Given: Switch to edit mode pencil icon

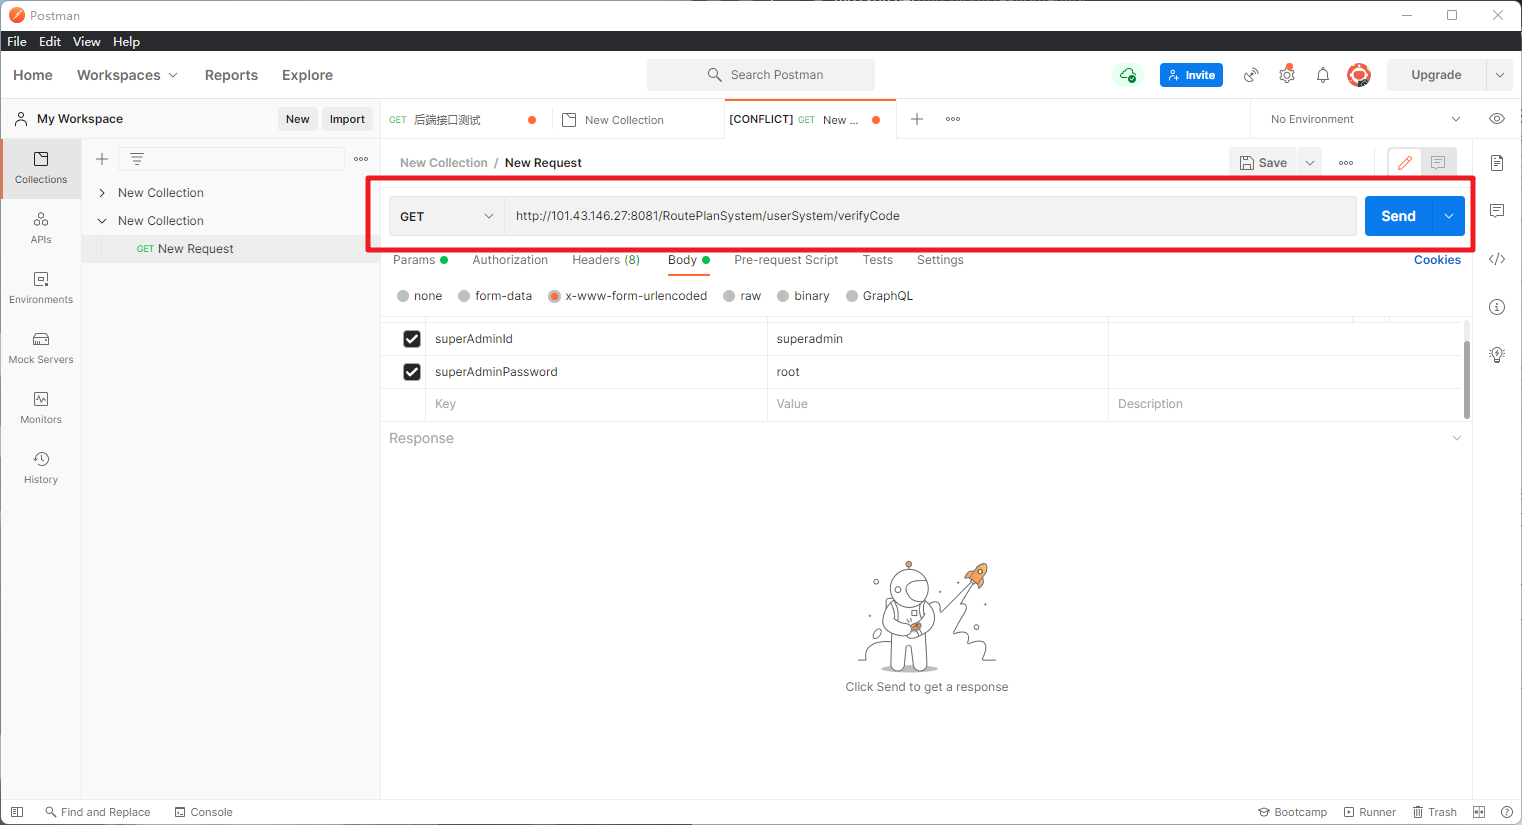Looking at the screenshot, I should tap(1405, 163).
